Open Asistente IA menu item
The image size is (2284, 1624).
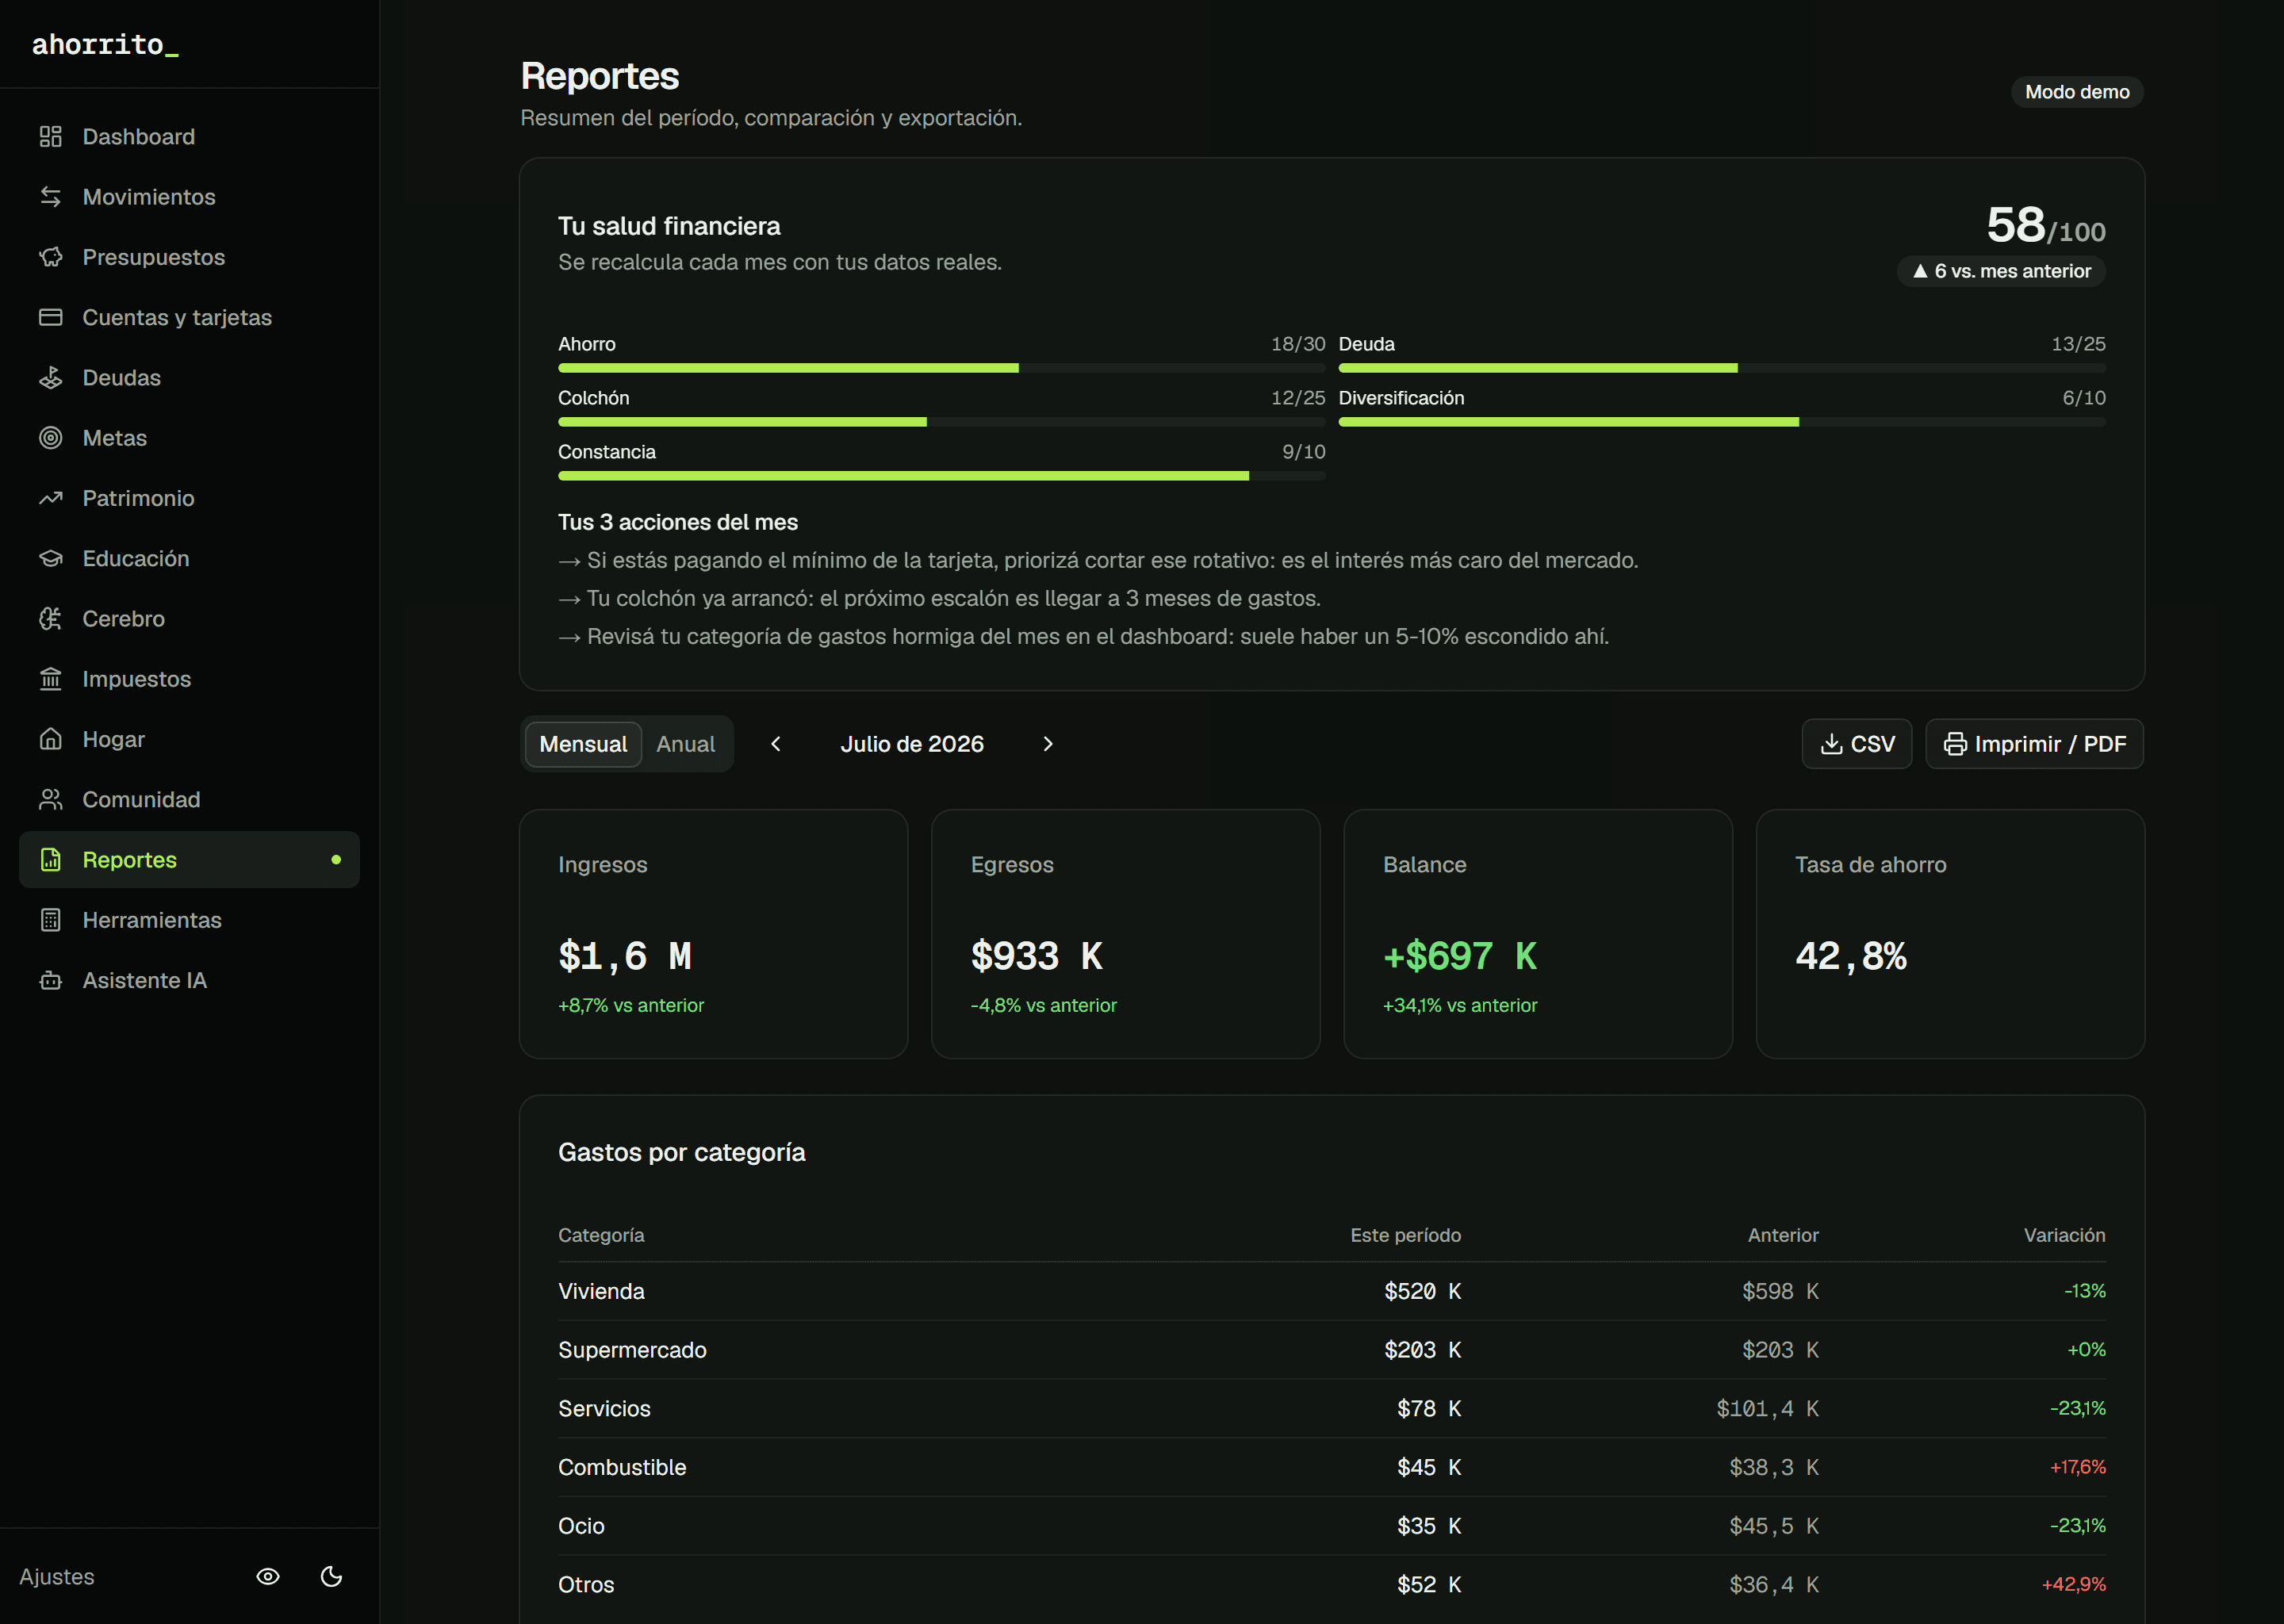[189, 980]
